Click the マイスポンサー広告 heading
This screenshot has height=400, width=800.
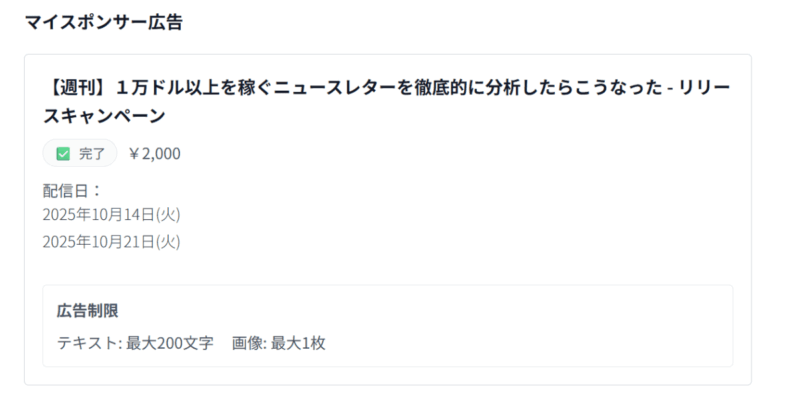point(103,21)
